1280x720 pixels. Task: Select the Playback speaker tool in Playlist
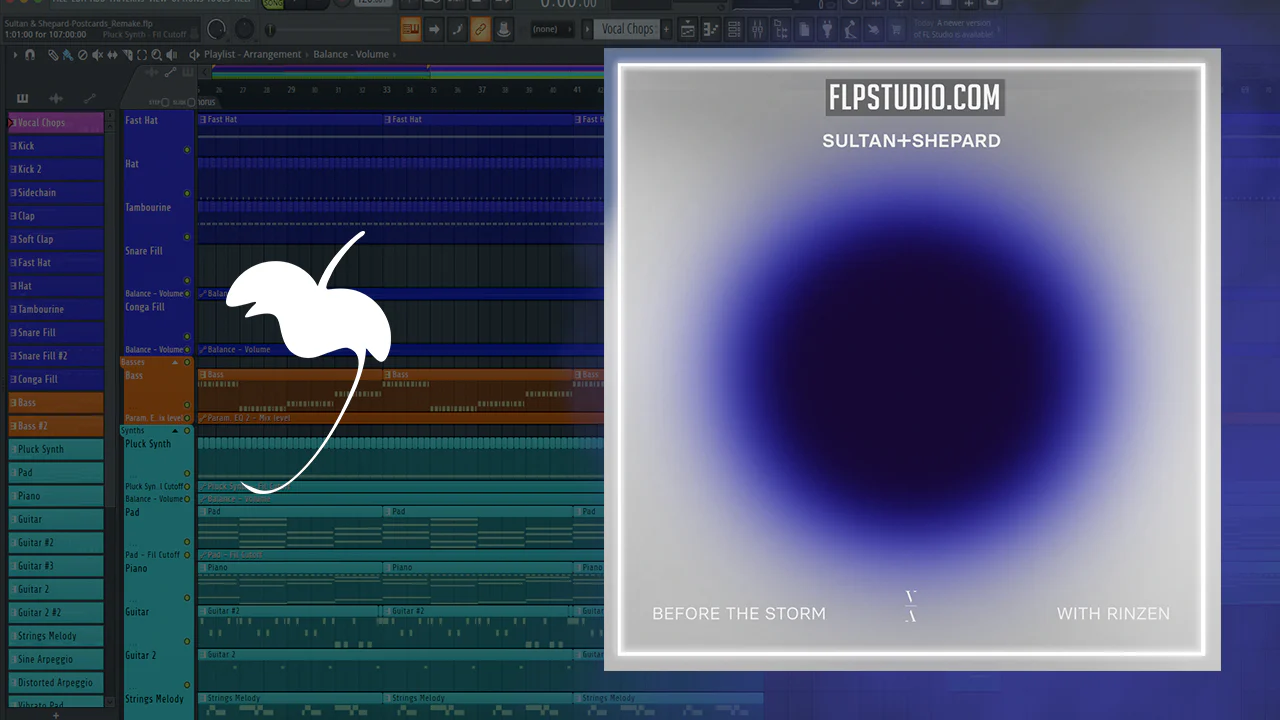click(x=173, y=55)
